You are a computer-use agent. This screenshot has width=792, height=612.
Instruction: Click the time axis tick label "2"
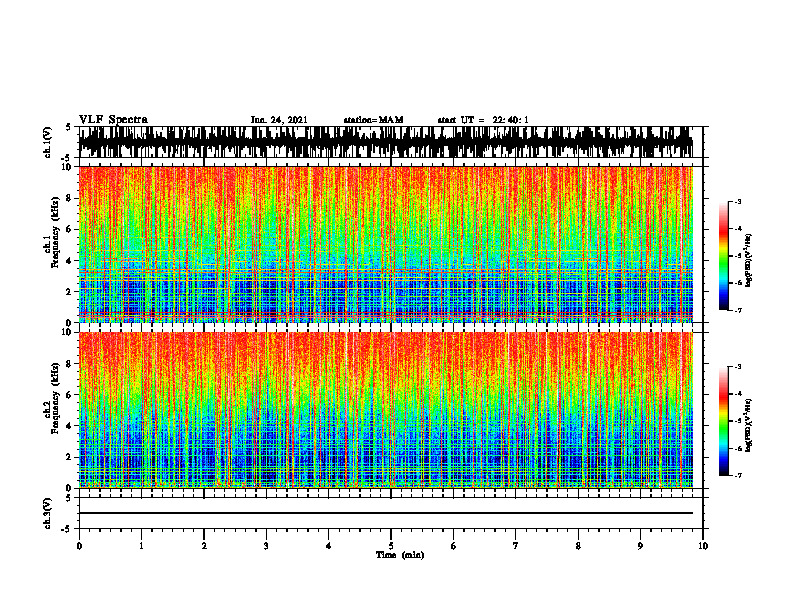click(204, 546)
